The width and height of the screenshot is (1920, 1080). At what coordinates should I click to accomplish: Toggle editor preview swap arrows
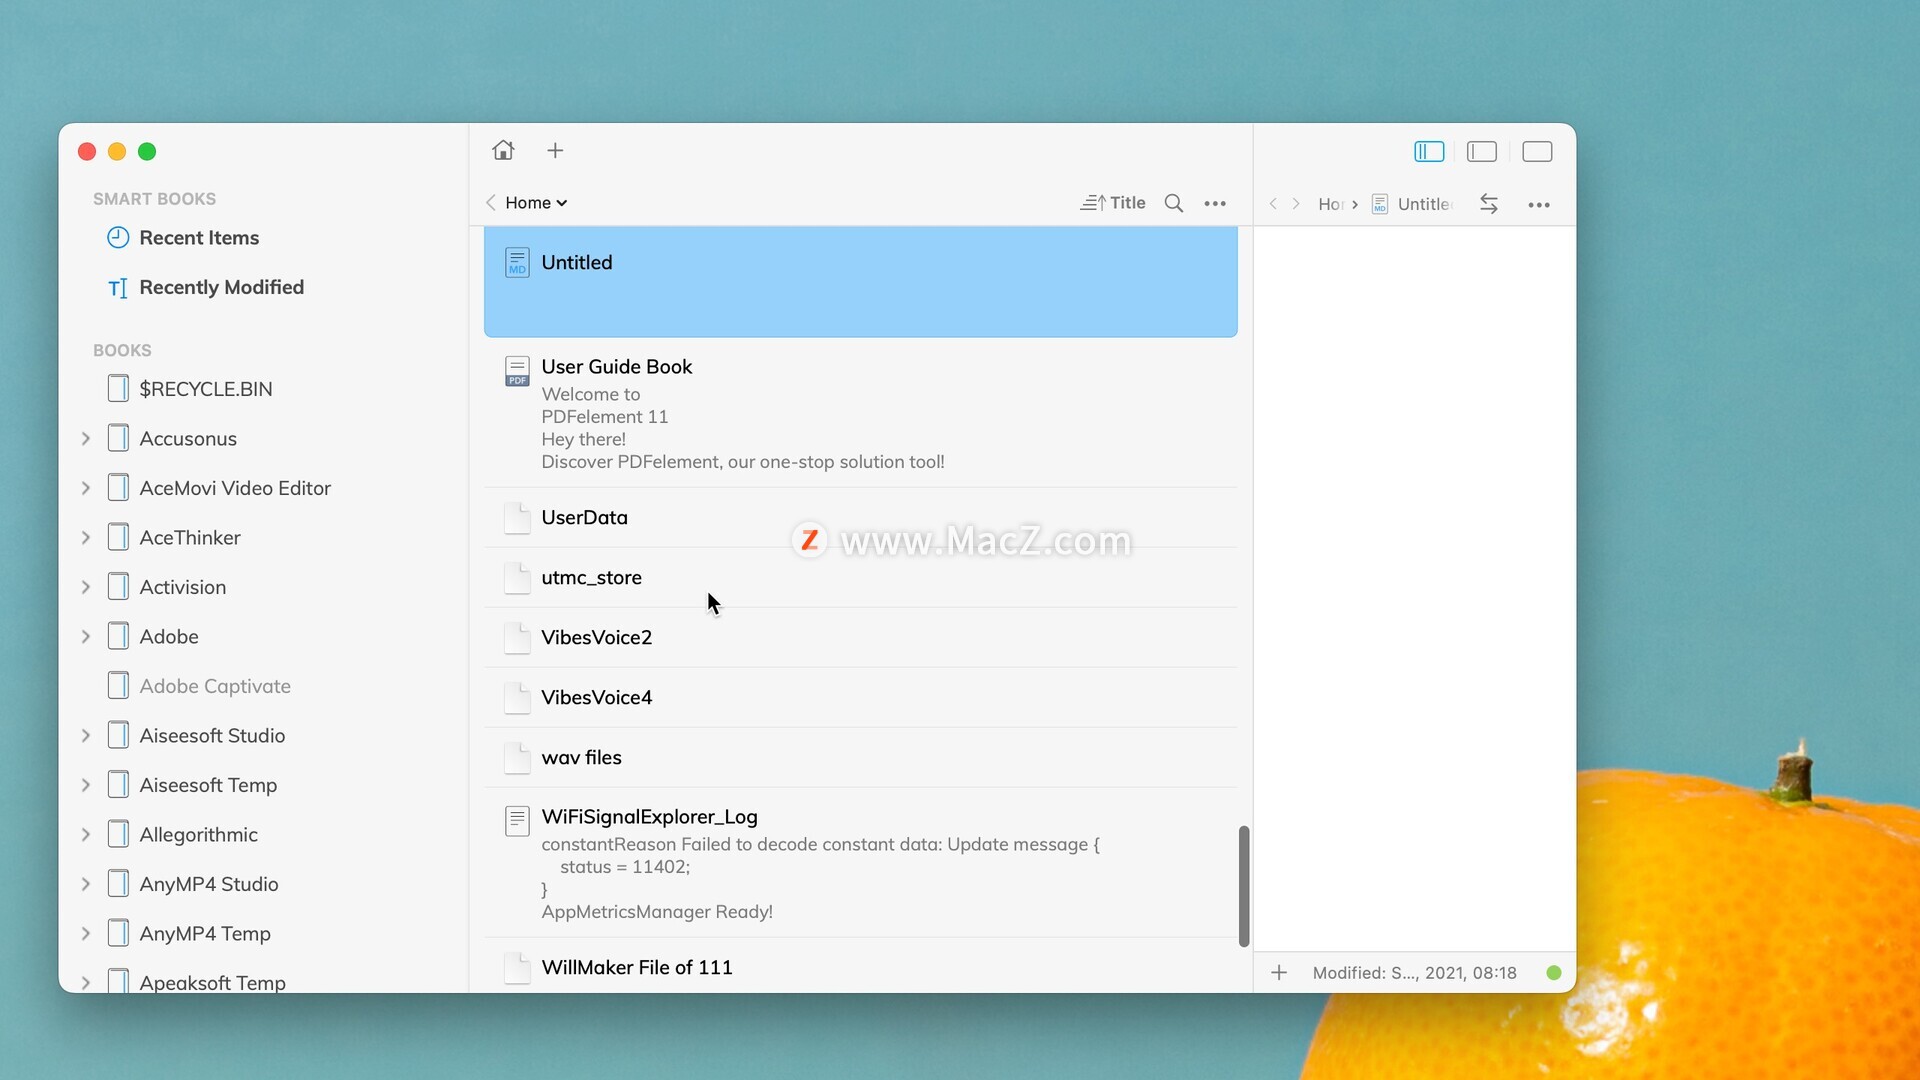[x=1489, y=204]
